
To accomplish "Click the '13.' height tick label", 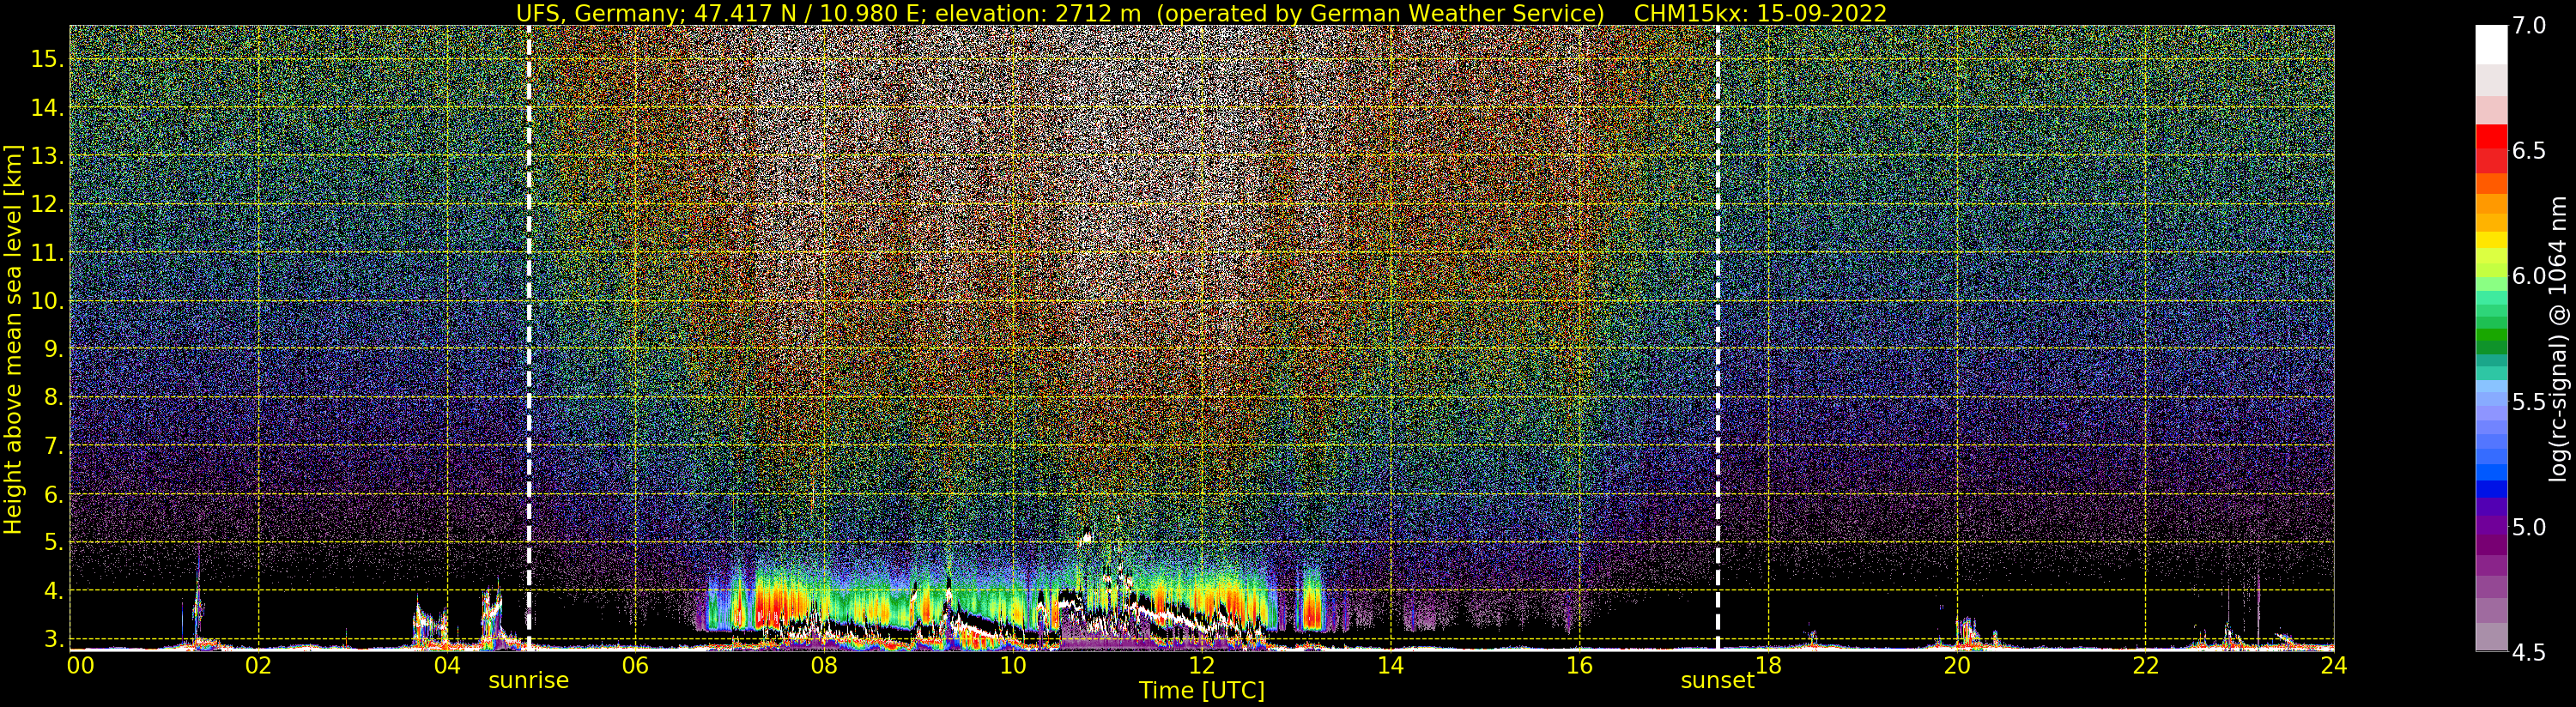I will coord(47,156).
